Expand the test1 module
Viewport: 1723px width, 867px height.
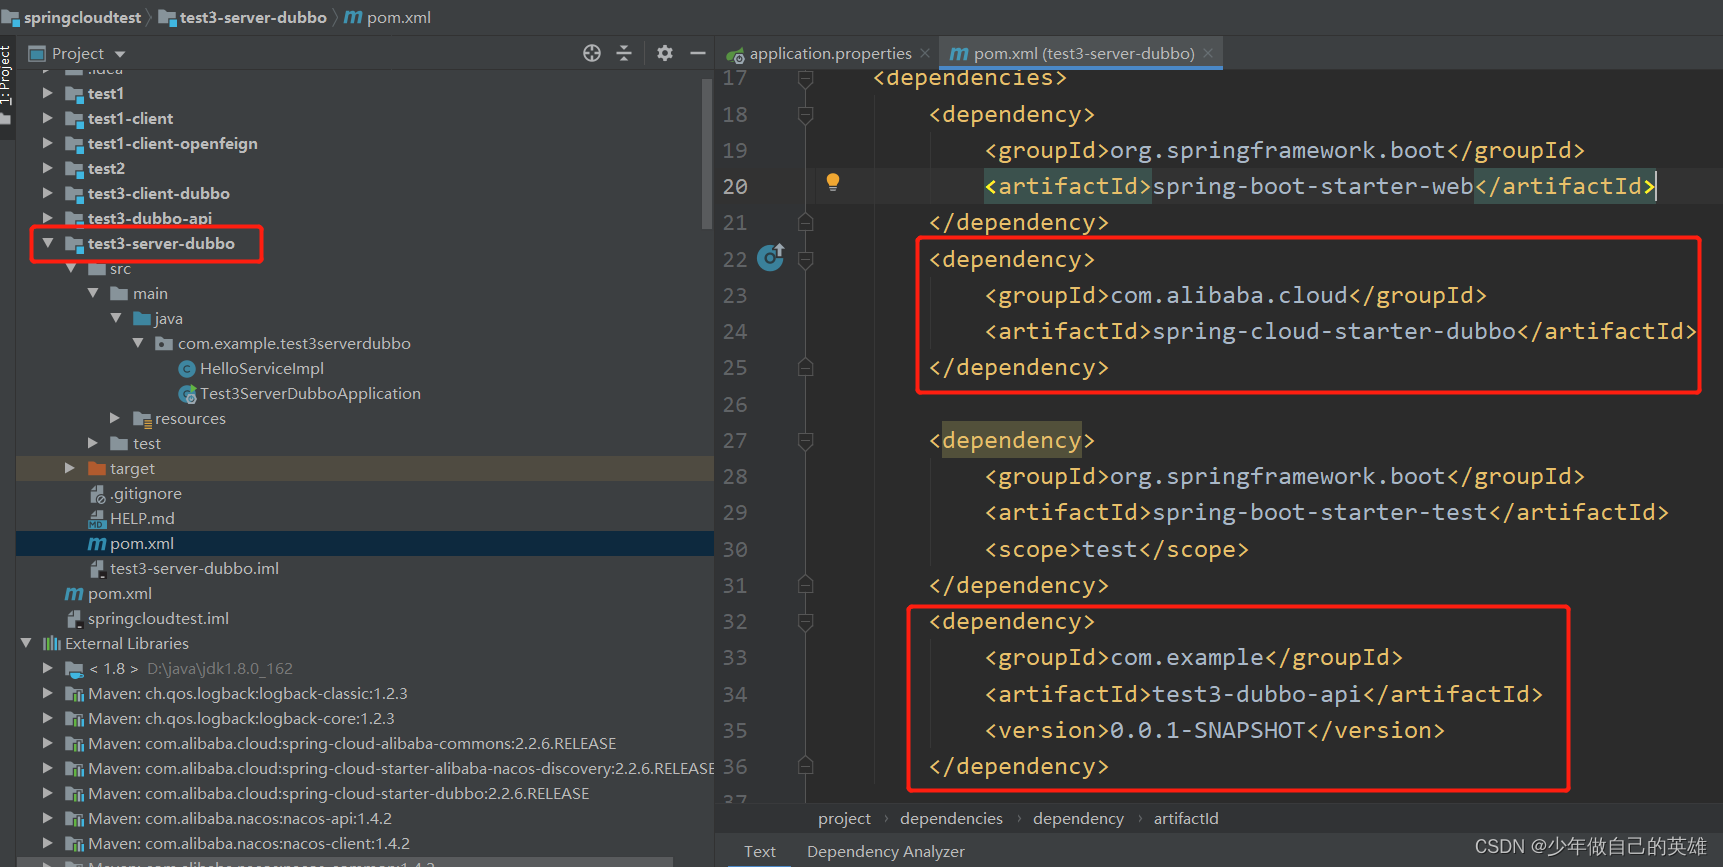(47, 93)
